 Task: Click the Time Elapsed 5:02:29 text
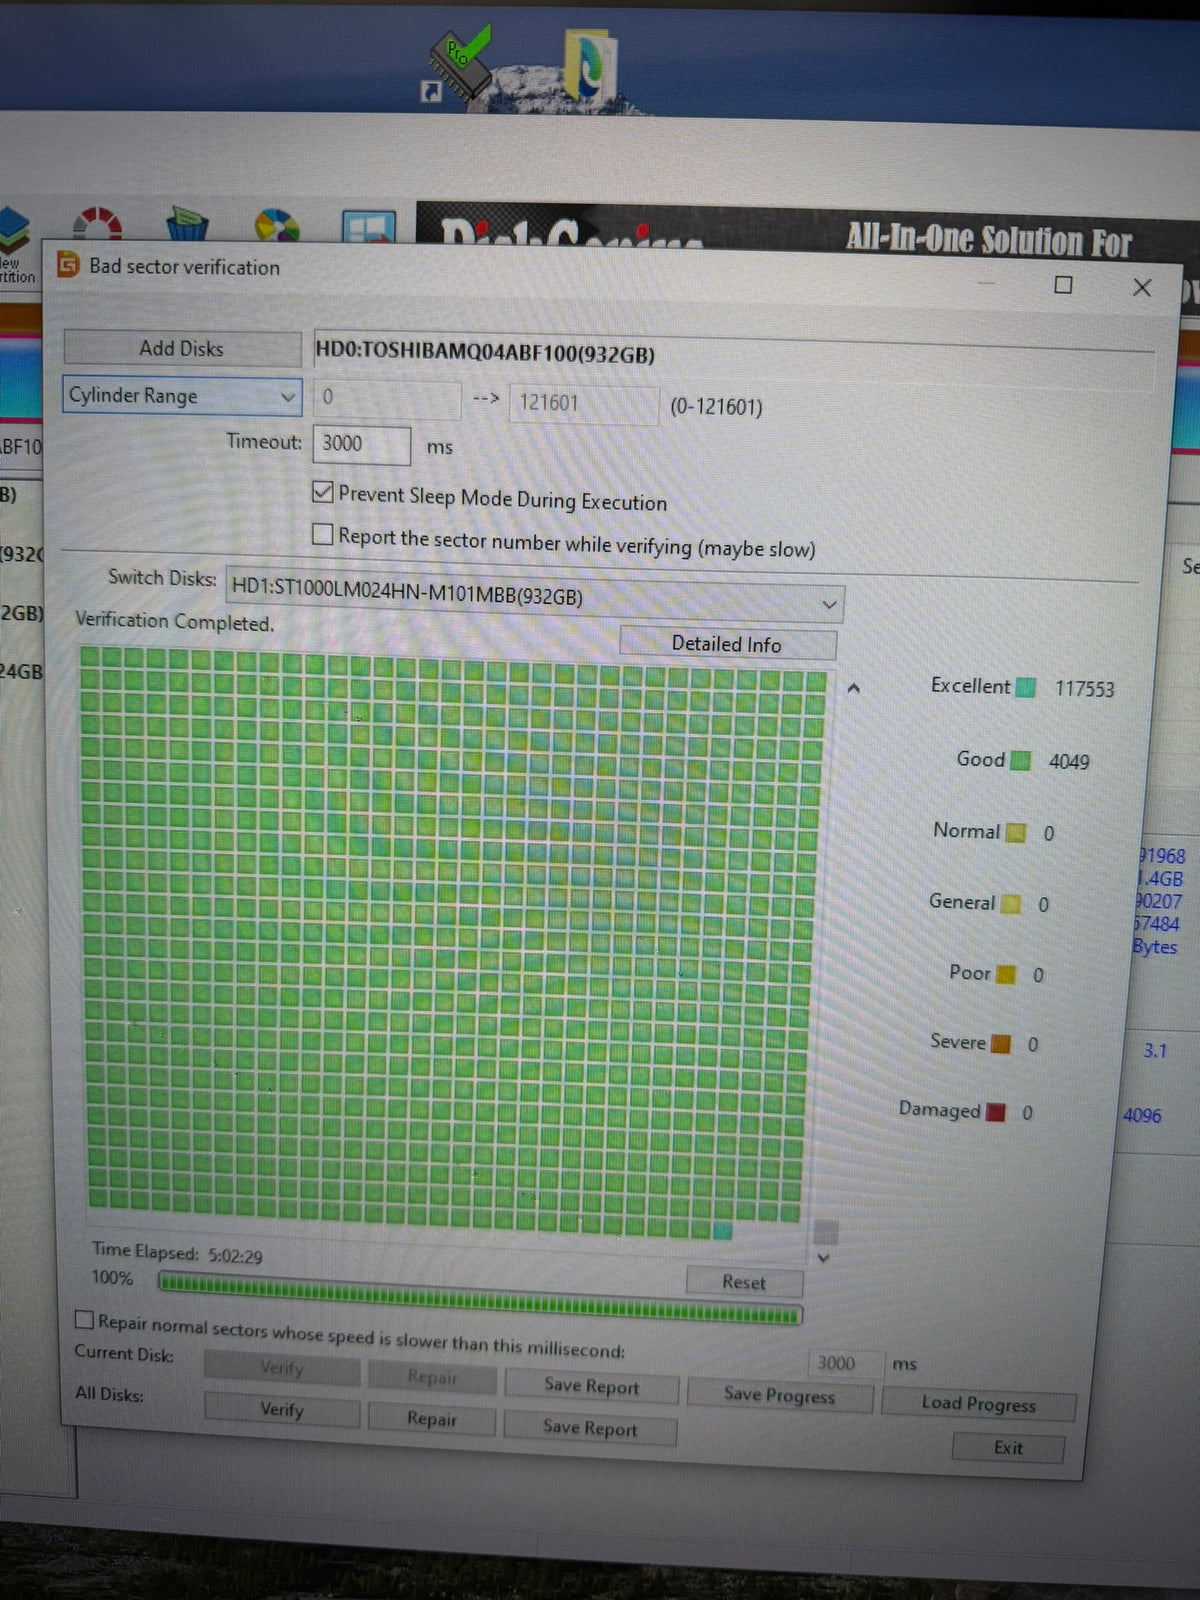coord(177,1253)
